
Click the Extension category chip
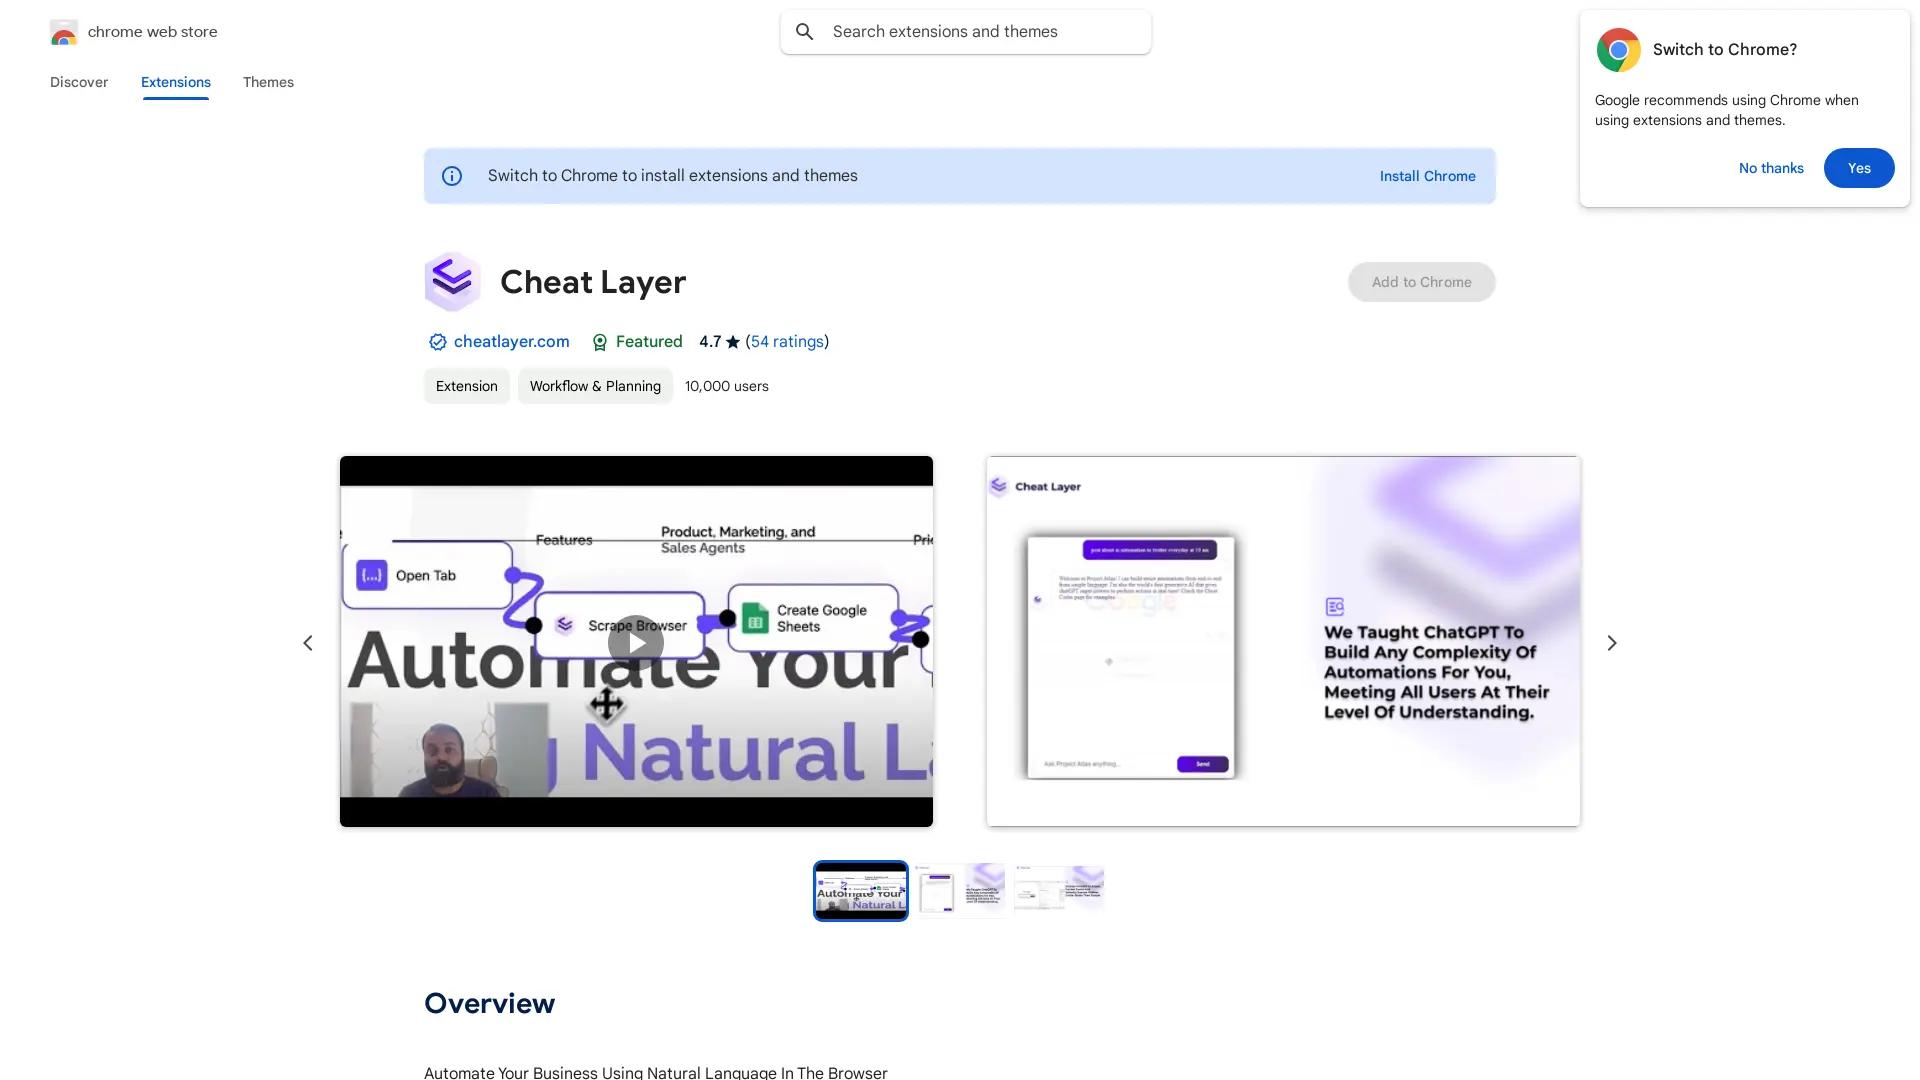tap(467, 386)
